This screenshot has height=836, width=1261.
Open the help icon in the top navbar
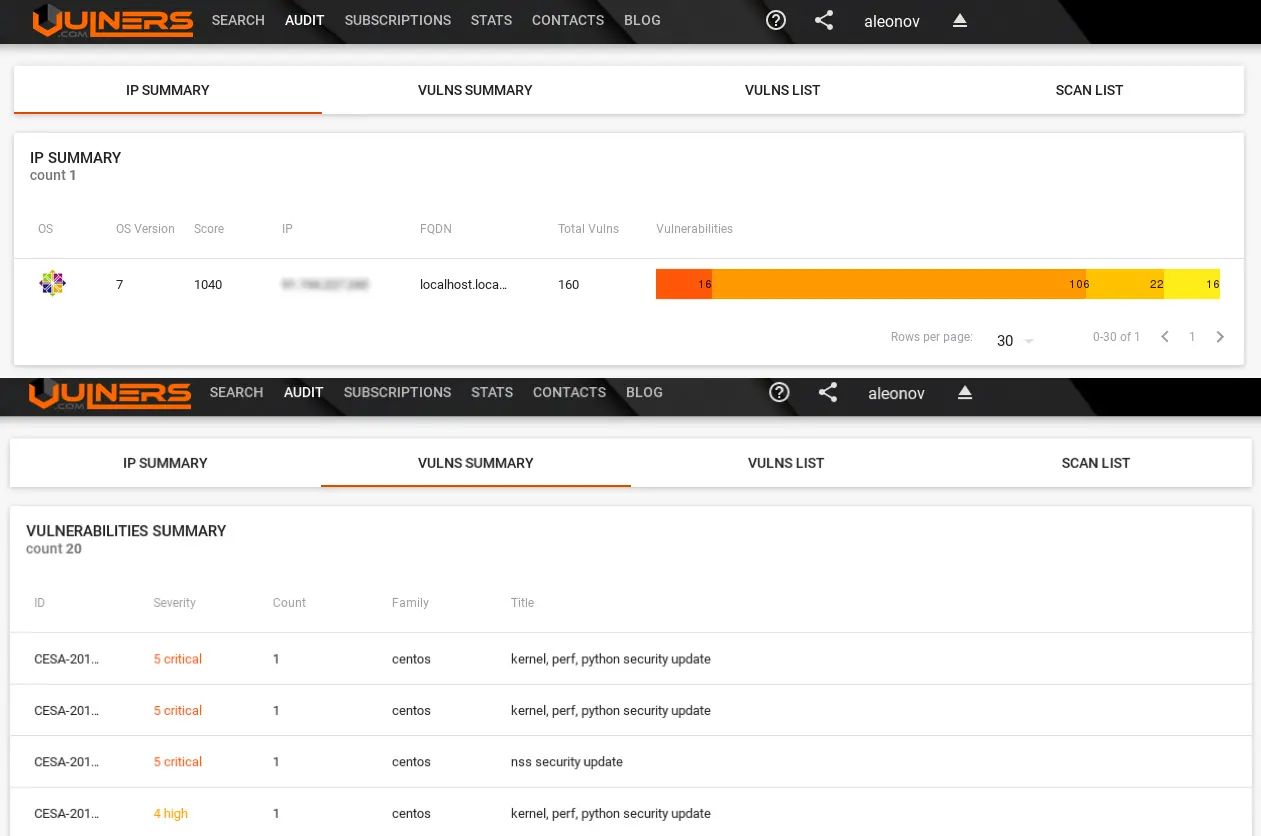click(775, 20)
